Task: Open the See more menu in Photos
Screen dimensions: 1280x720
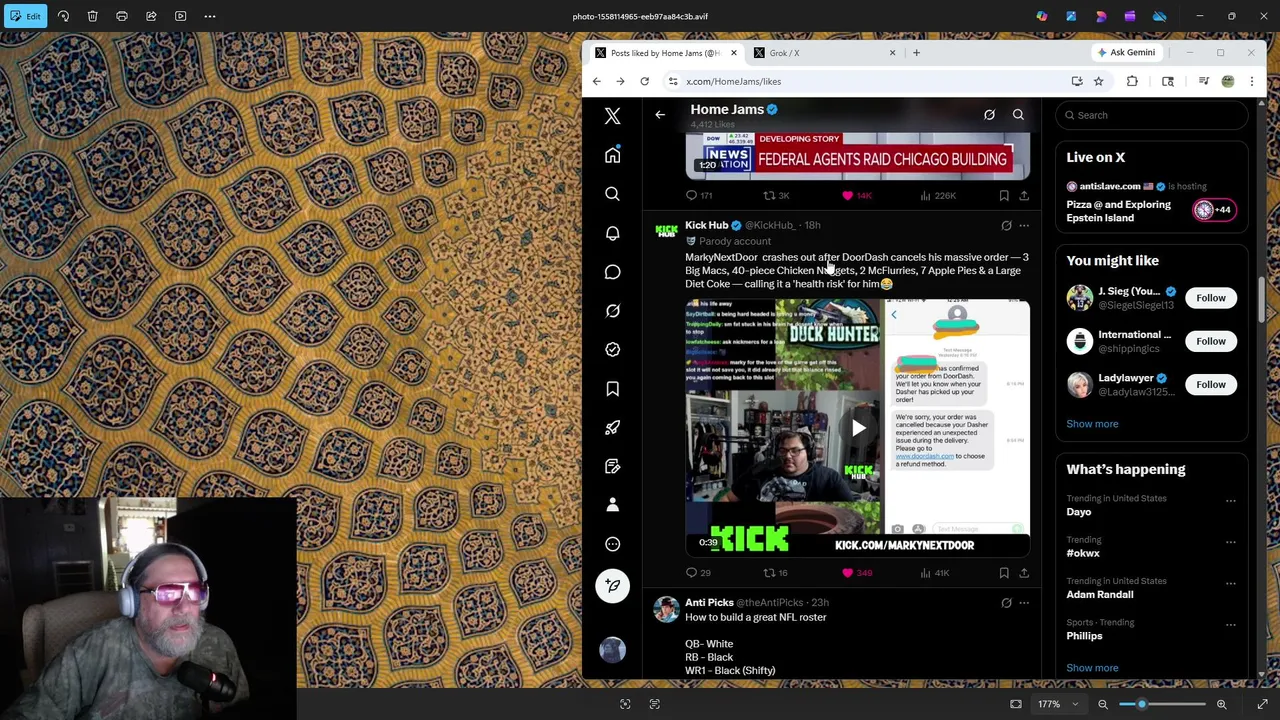Action: tap(210, 16)
